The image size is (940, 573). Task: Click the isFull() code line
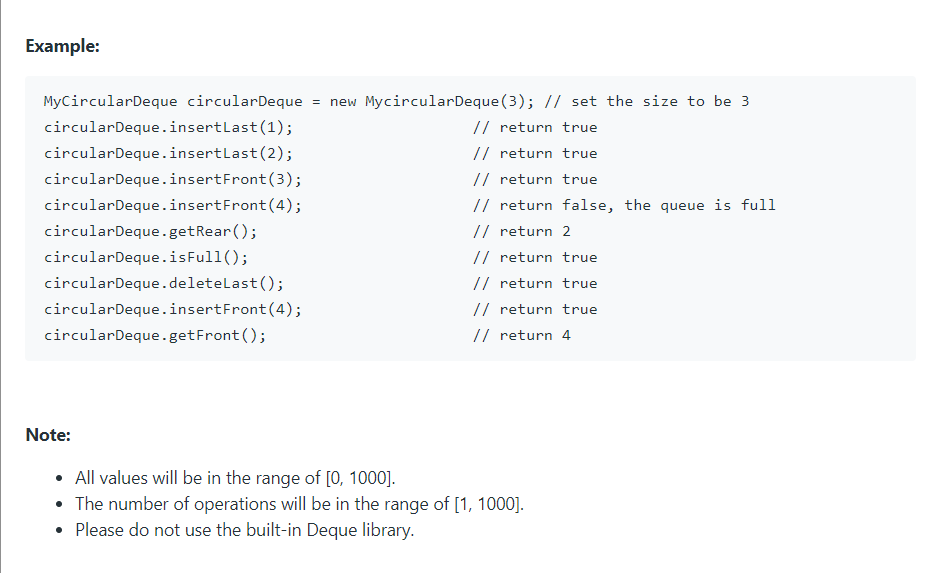coord(320,257)
